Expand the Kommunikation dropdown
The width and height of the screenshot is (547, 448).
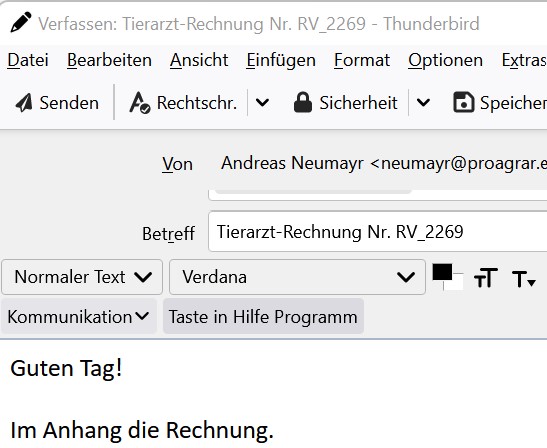(78, 316)
